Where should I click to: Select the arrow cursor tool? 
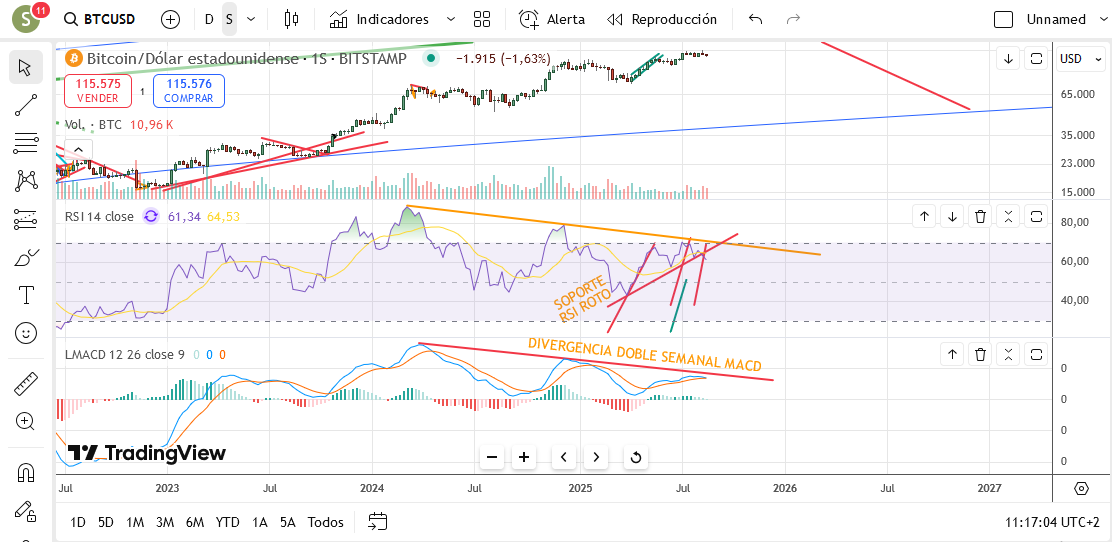pos(26,67)
